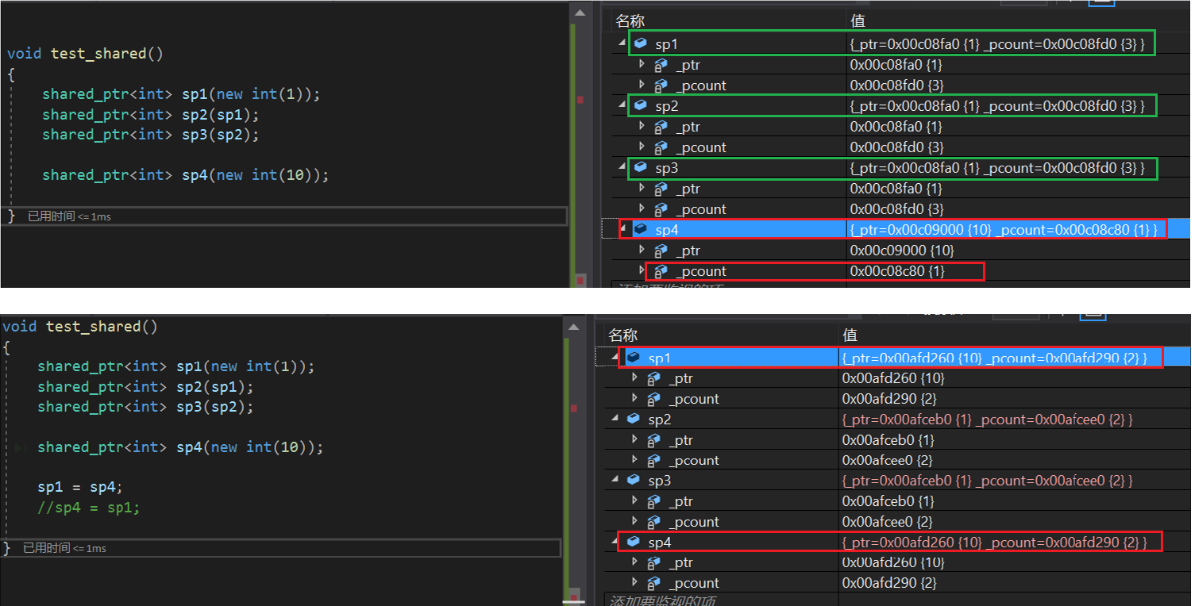
Task: Click field icon of sp1's _ptr 0x00c08fa0
Action: click(x=661, y=65)
